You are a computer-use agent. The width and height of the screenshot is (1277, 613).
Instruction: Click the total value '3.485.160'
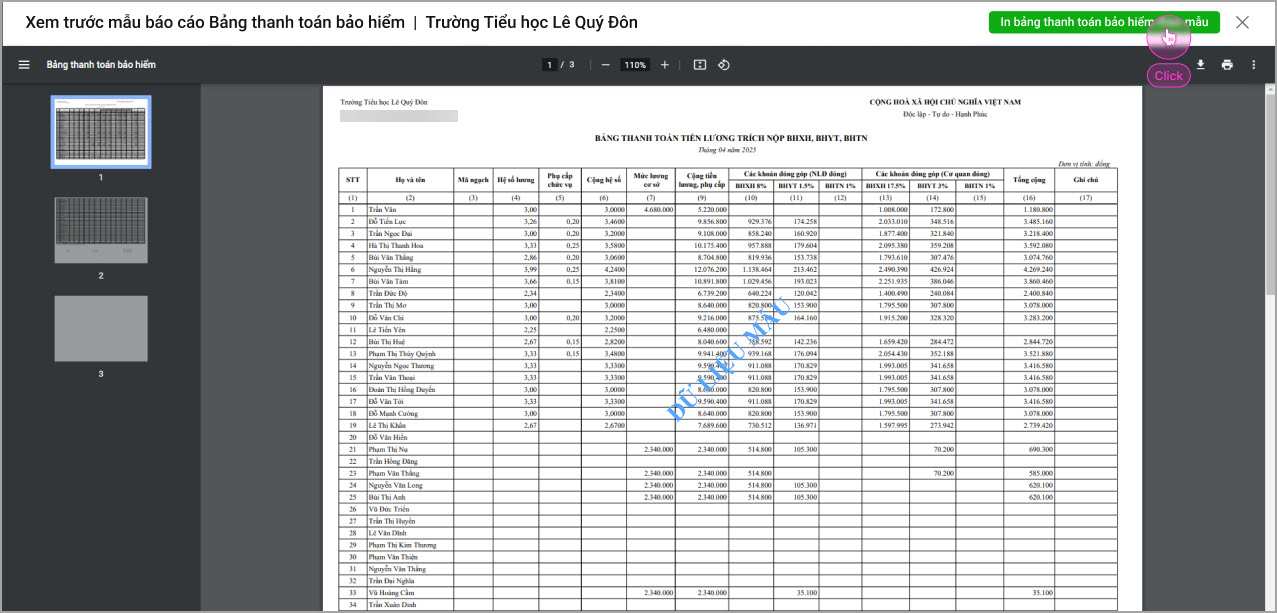pos(1038,221)
